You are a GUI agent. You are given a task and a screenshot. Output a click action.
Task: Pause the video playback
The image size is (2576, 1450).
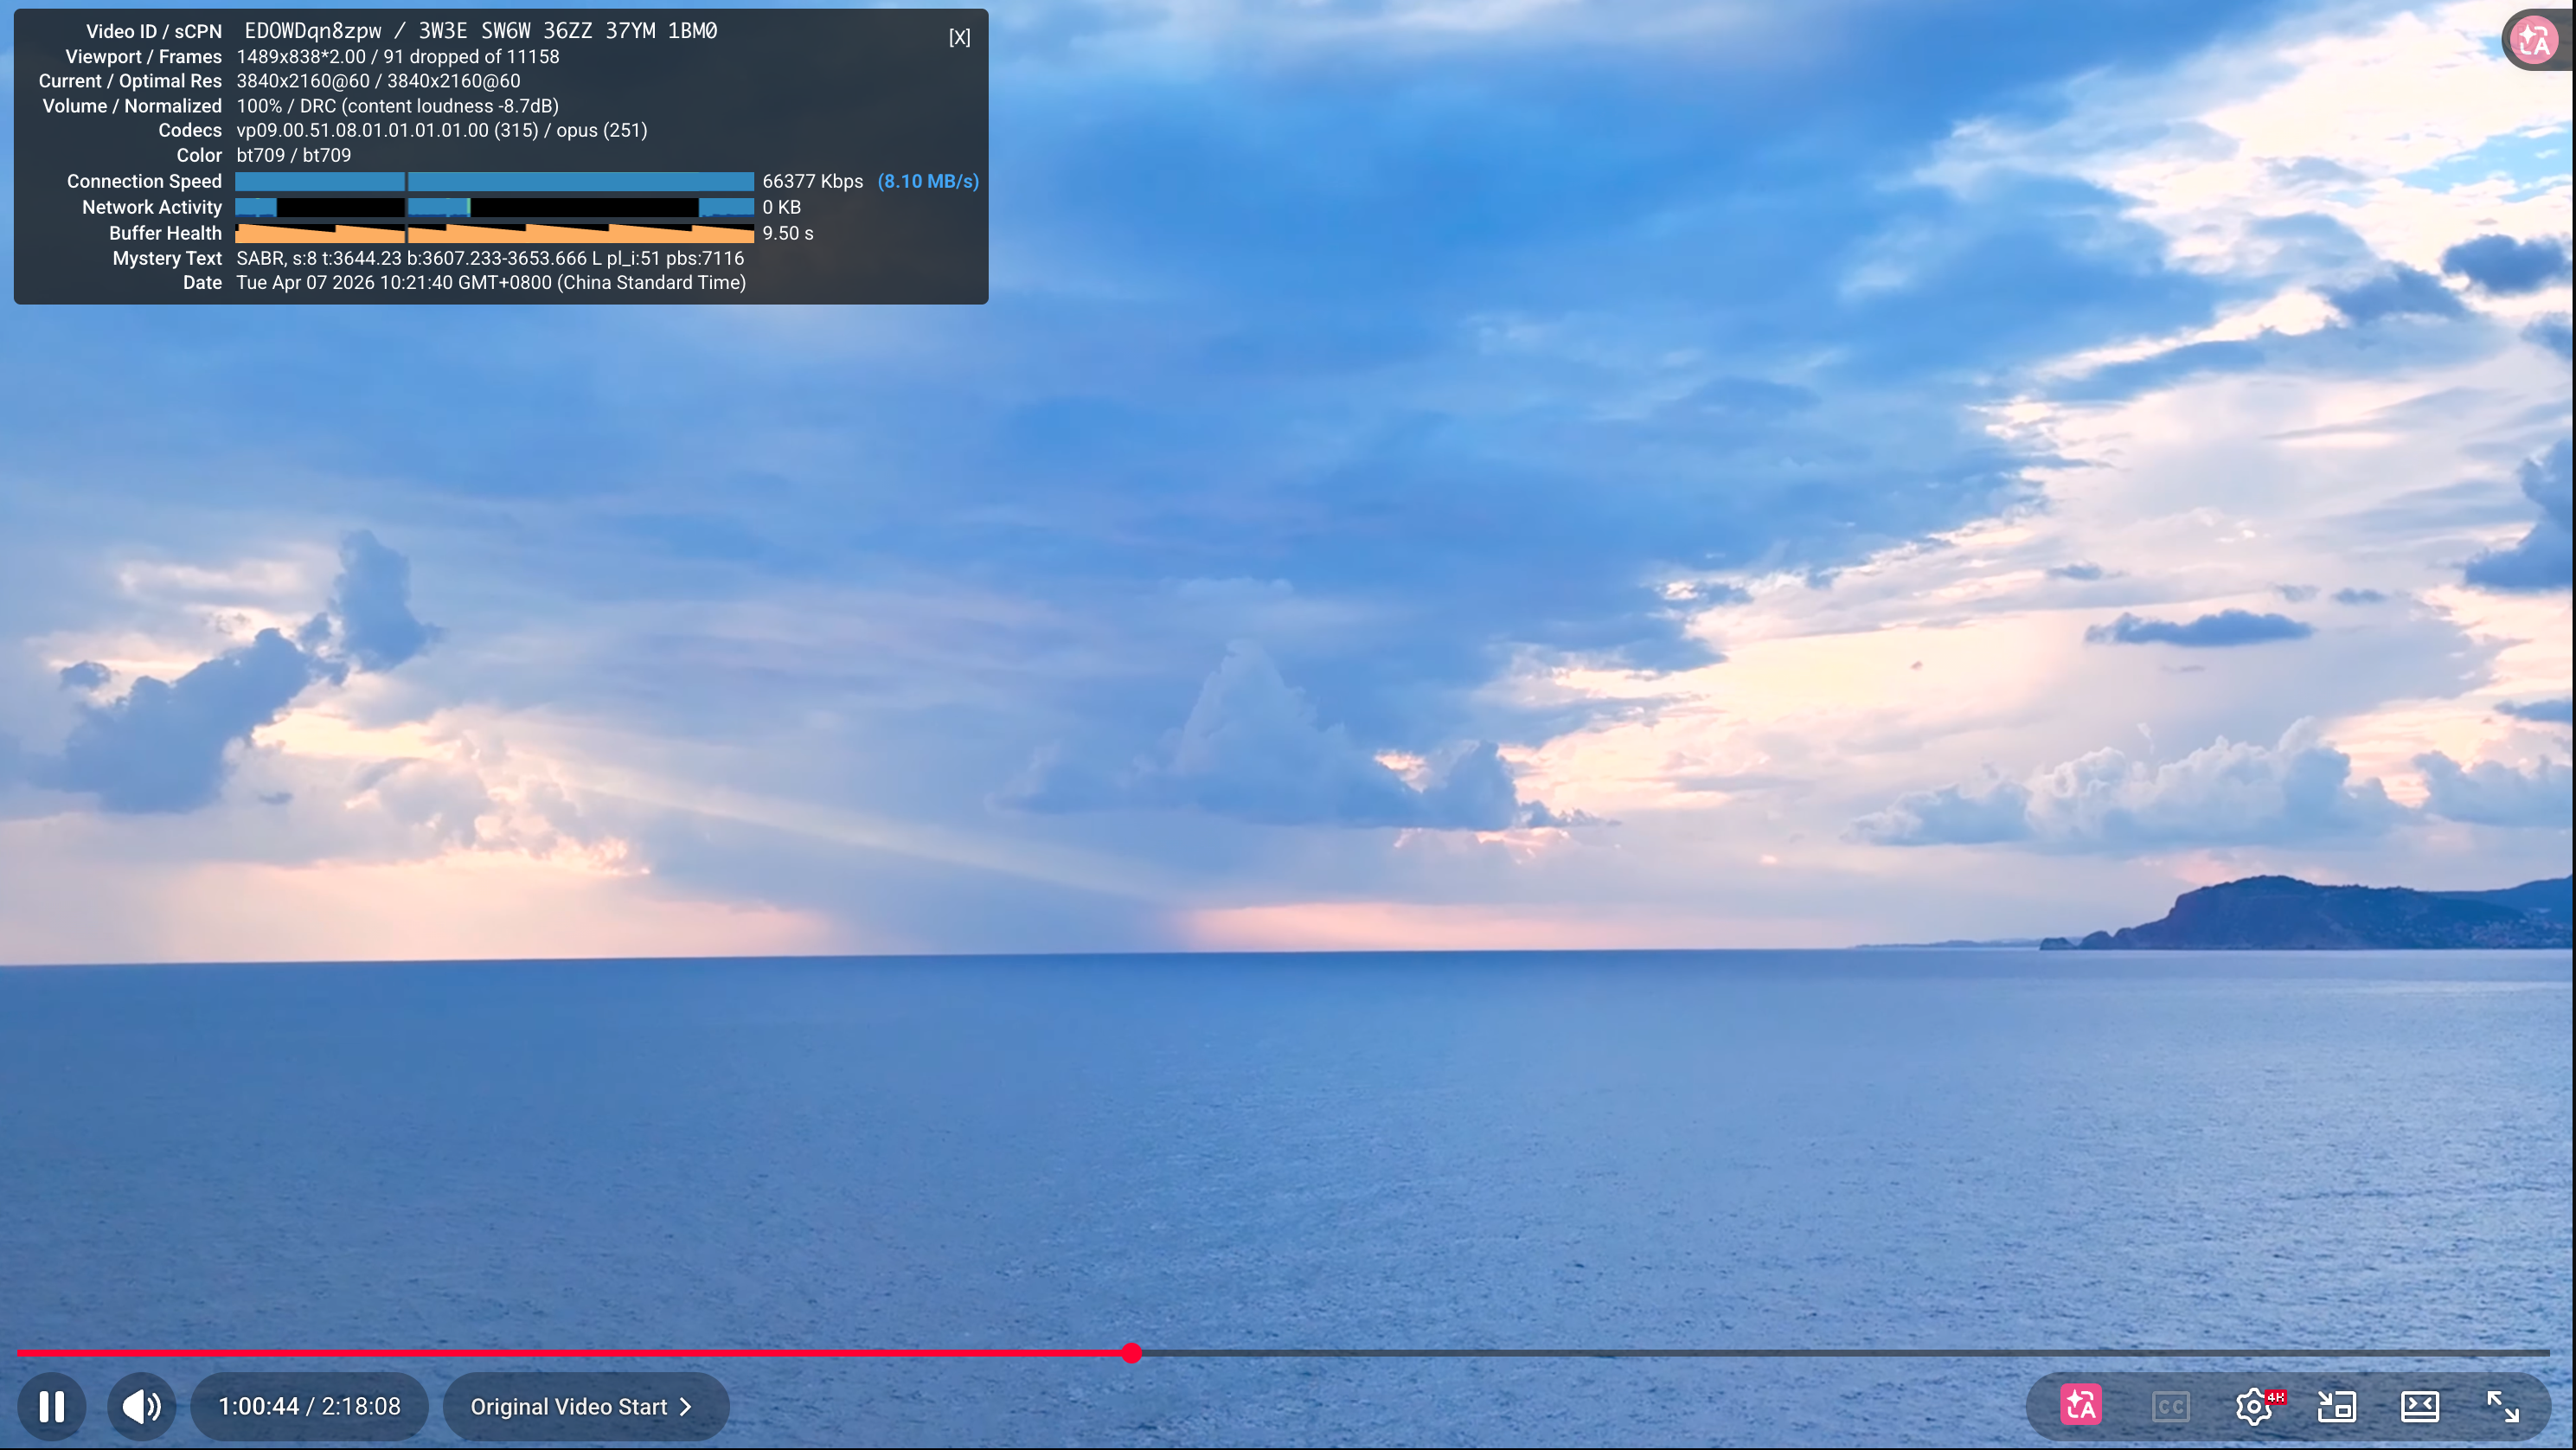(x=52, y=1406)
